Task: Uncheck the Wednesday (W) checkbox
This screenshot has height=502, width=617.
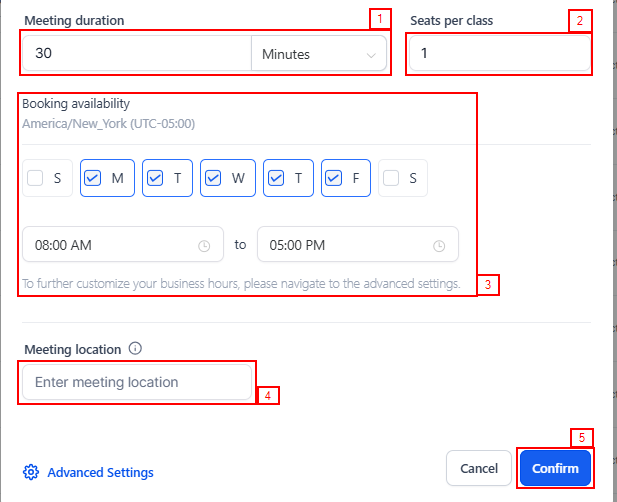Action: coord(213,179)
